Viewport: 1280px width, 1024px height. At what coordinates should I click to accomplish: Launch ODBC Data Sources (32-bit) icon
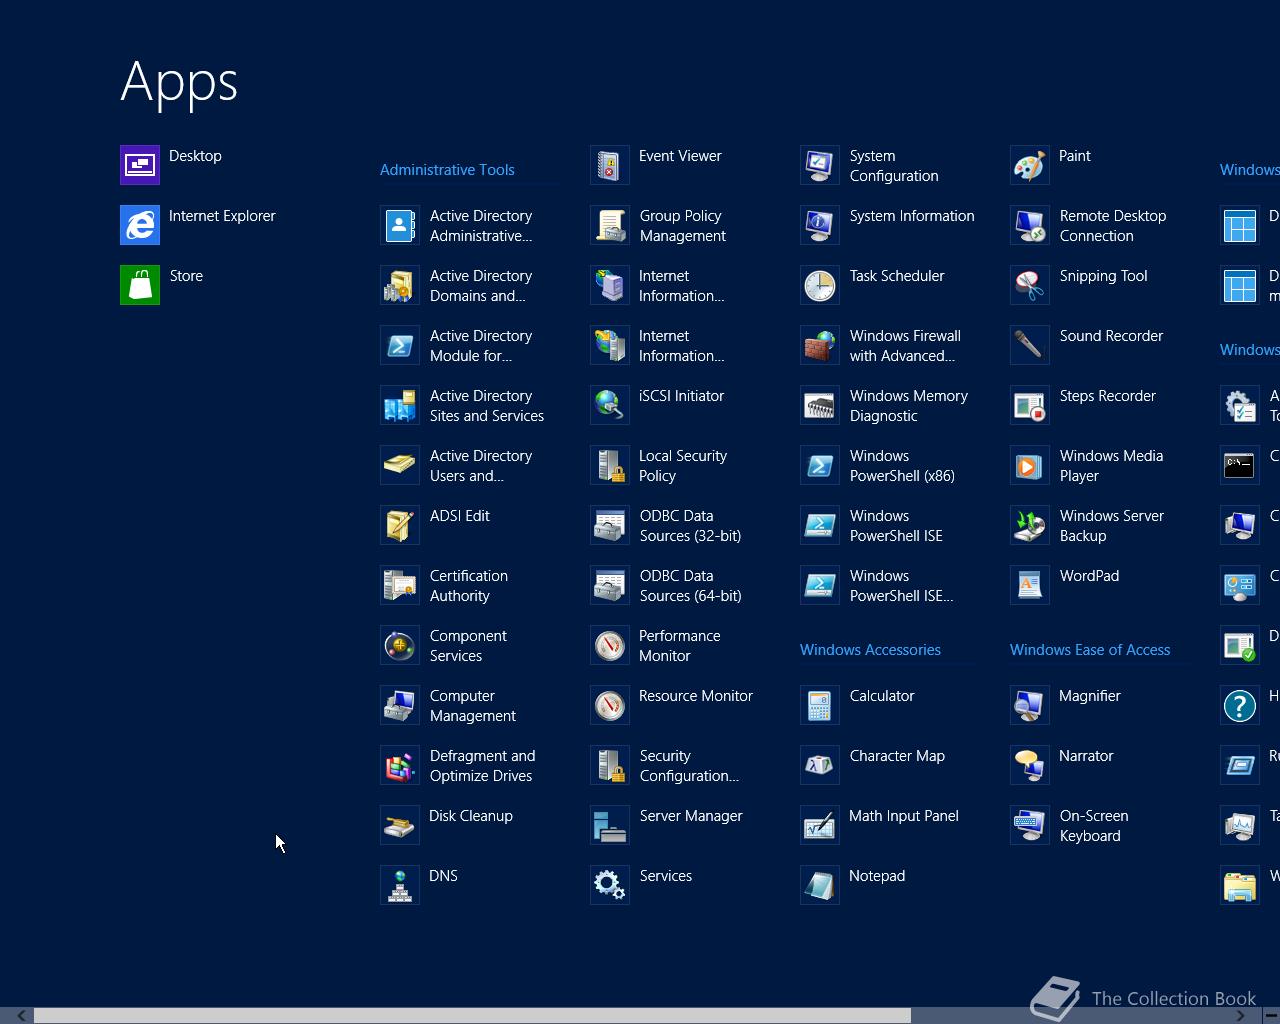pyautogui.click(x=610, y=525)
